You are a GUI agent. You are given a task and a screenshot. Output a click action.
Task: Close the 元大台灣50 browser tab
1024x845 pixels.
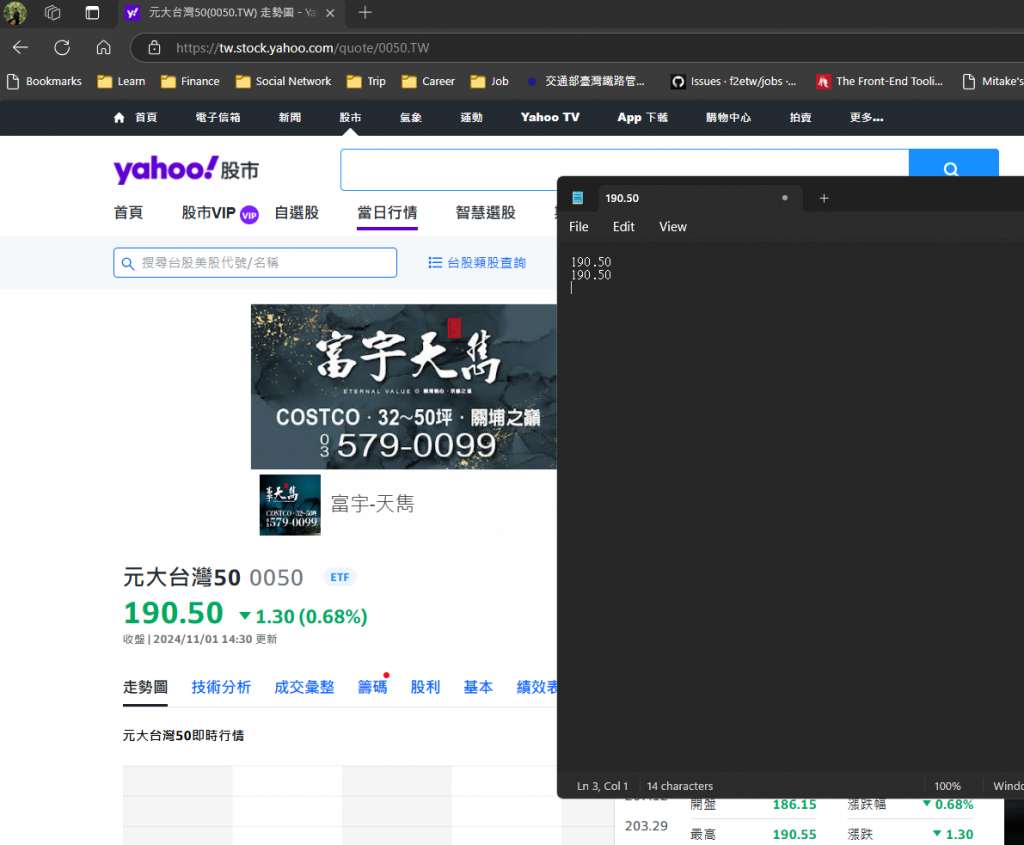[330, 12]
